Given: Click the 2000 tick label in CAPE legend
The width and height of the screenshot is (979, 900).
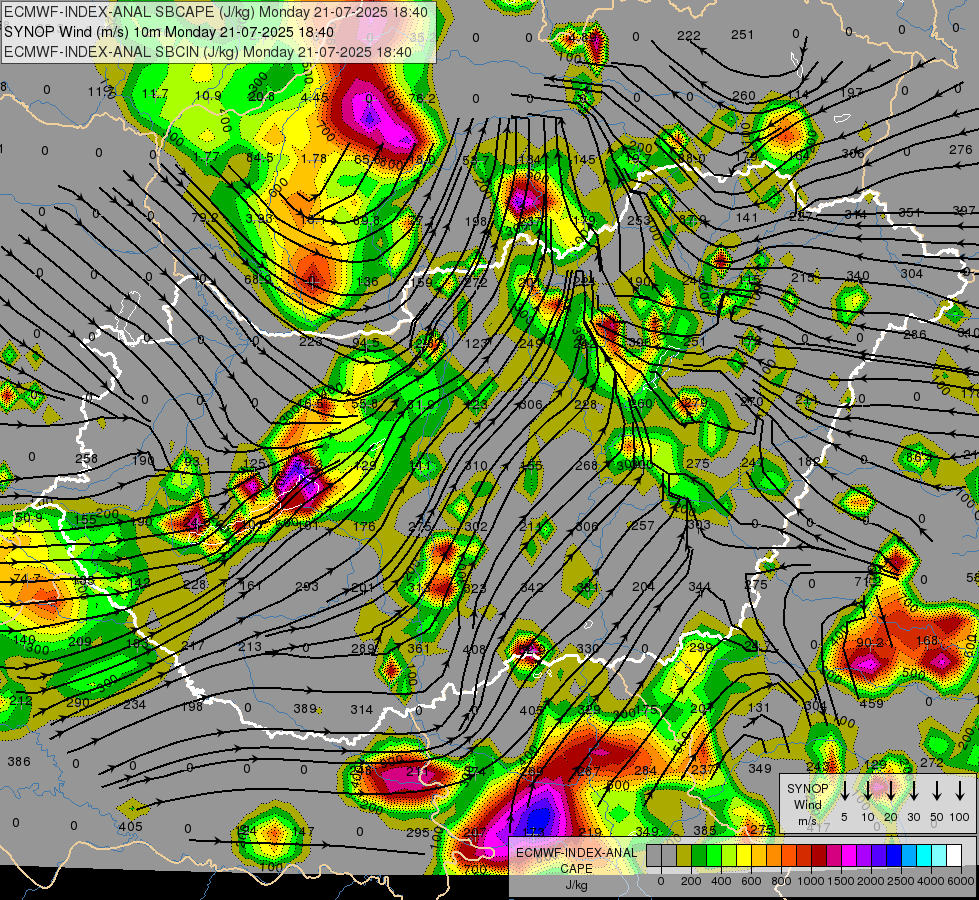Looking at the screenshot, I should 871,881.
